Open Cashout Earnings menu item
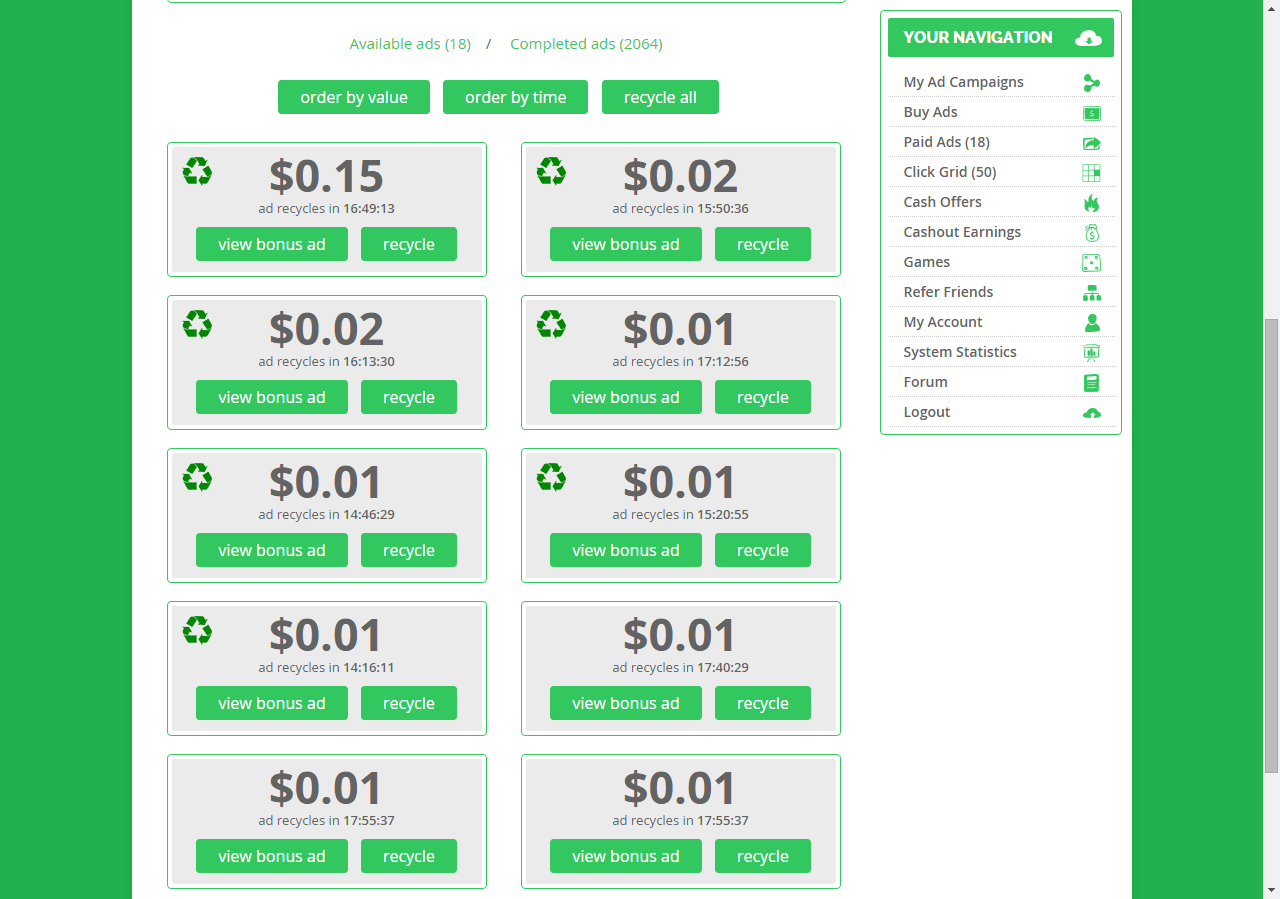The height and width of the screenshot is (899, 1280). pos(962,232)
